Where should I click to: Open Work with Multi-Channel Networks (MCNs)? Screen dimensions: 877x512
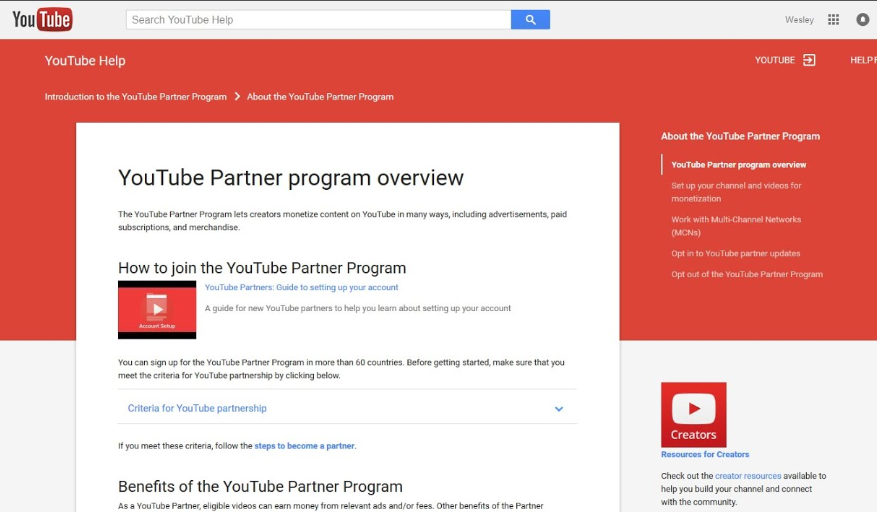pos(736,226)
